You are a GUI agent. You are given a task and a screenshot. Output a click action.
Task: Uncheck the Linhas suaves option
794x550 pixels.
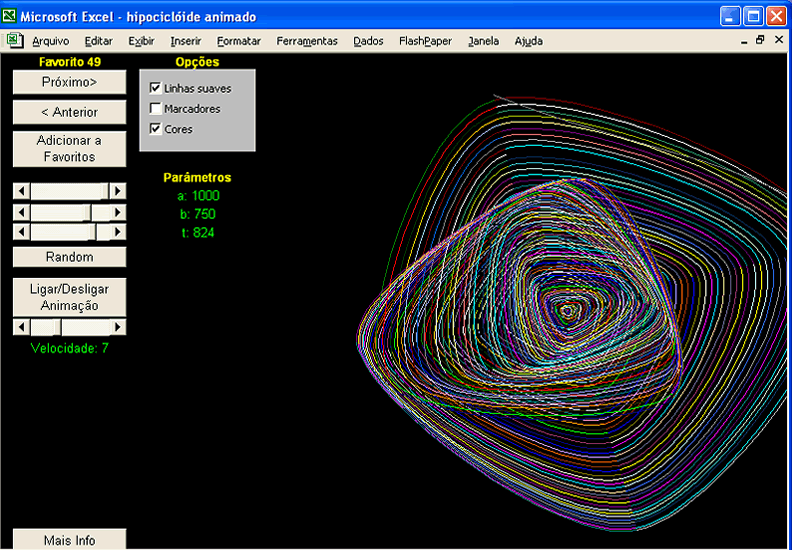tap(155, 89)
